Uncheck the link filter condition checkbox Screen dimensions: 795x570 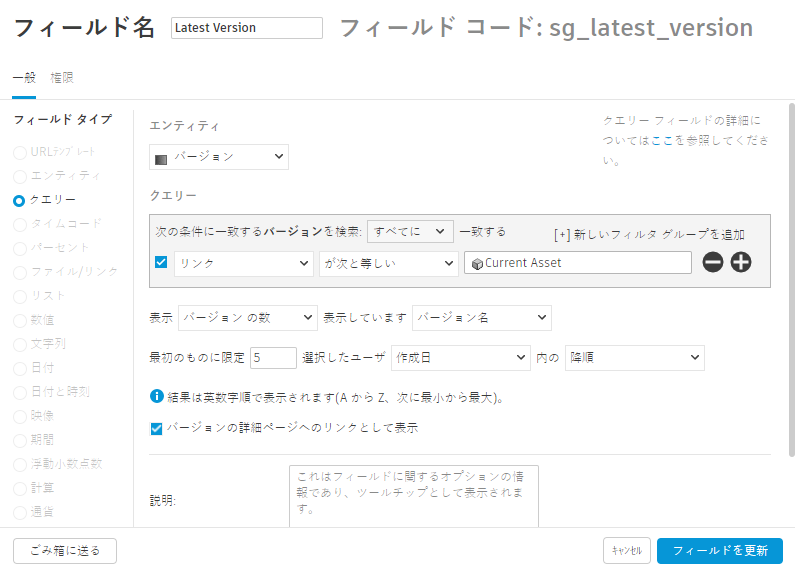click(161, 263)
